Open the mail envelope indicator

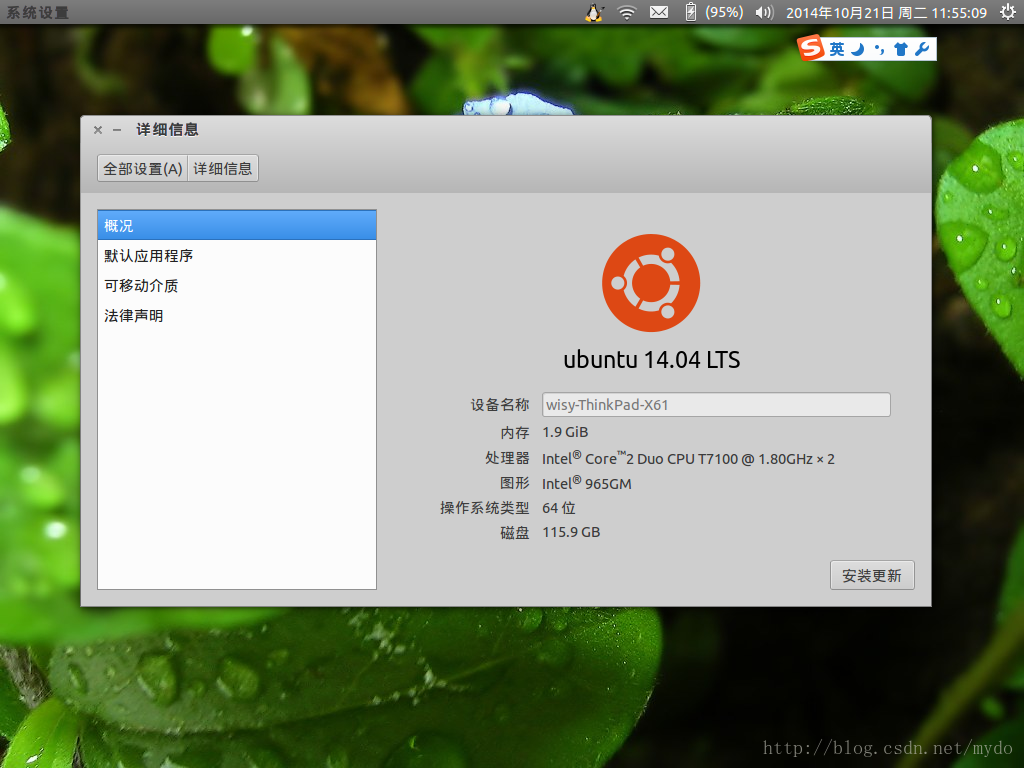click(659, 12)
